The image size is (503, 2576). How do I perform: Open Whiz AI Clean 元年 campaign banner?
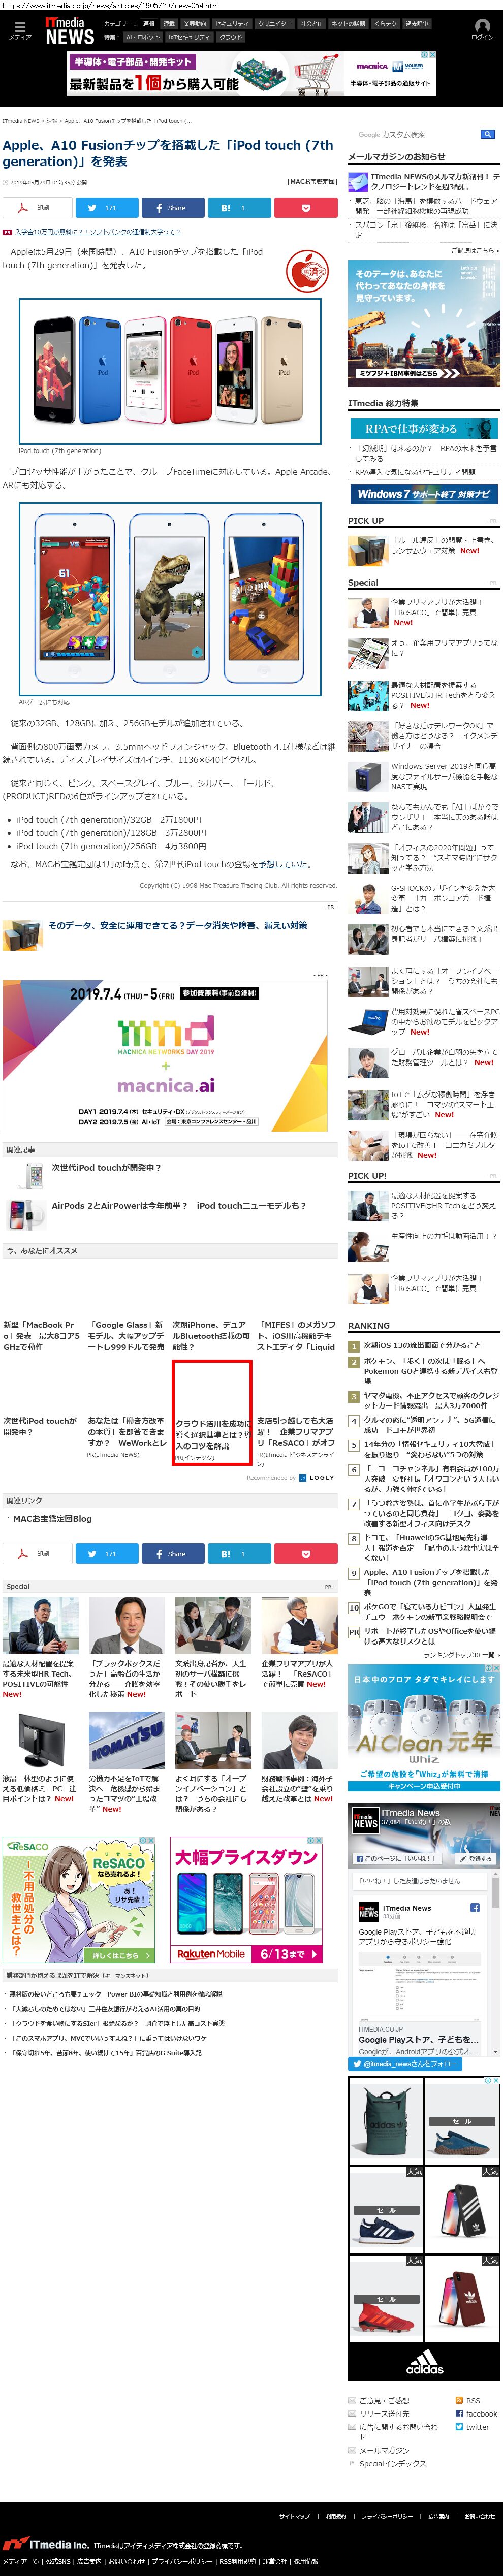pyautogui.click(x=423, y=1727)
